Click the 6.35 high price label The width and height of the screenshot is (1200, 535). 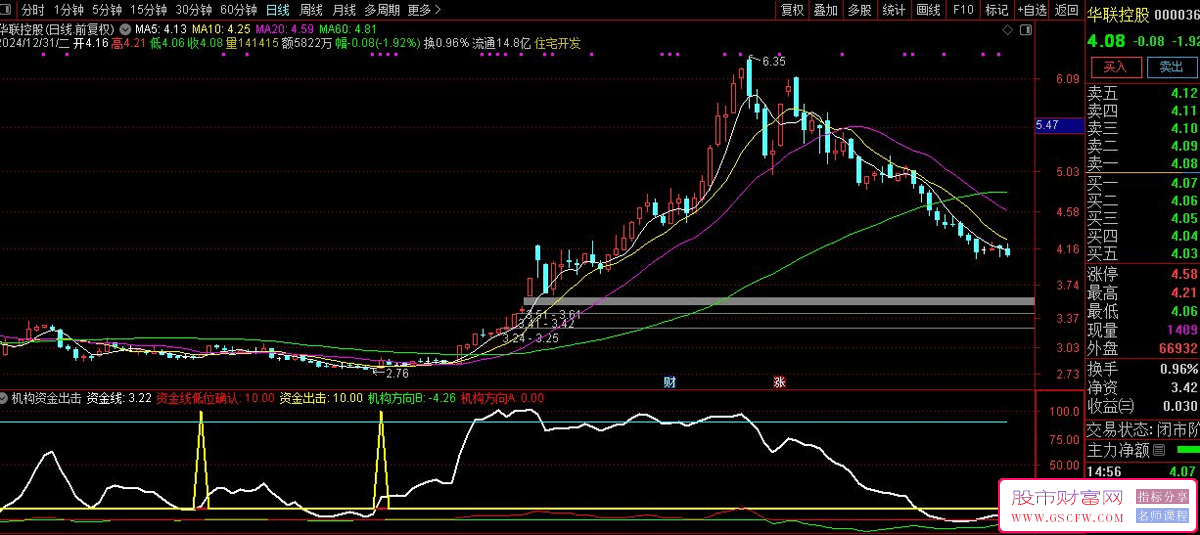tap(774, 61)
